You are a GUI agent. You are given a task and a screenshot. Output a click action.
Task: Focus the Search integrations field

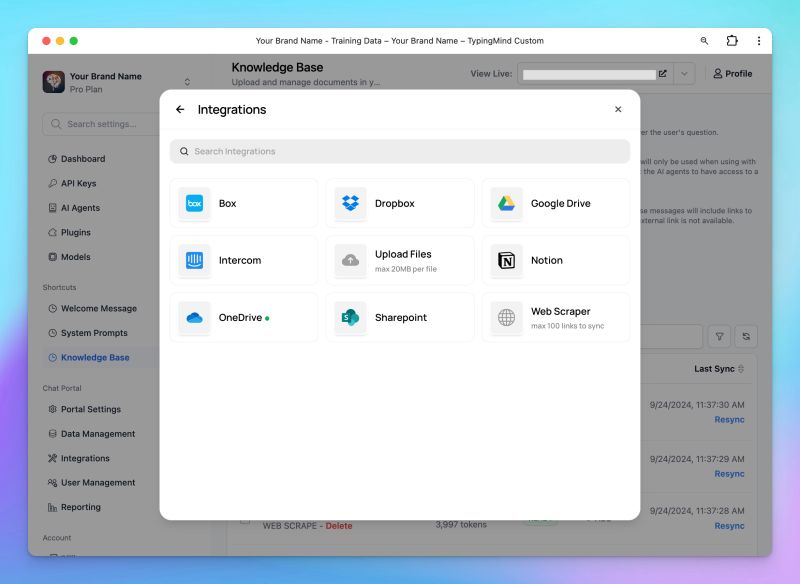[x=400, y=151]
